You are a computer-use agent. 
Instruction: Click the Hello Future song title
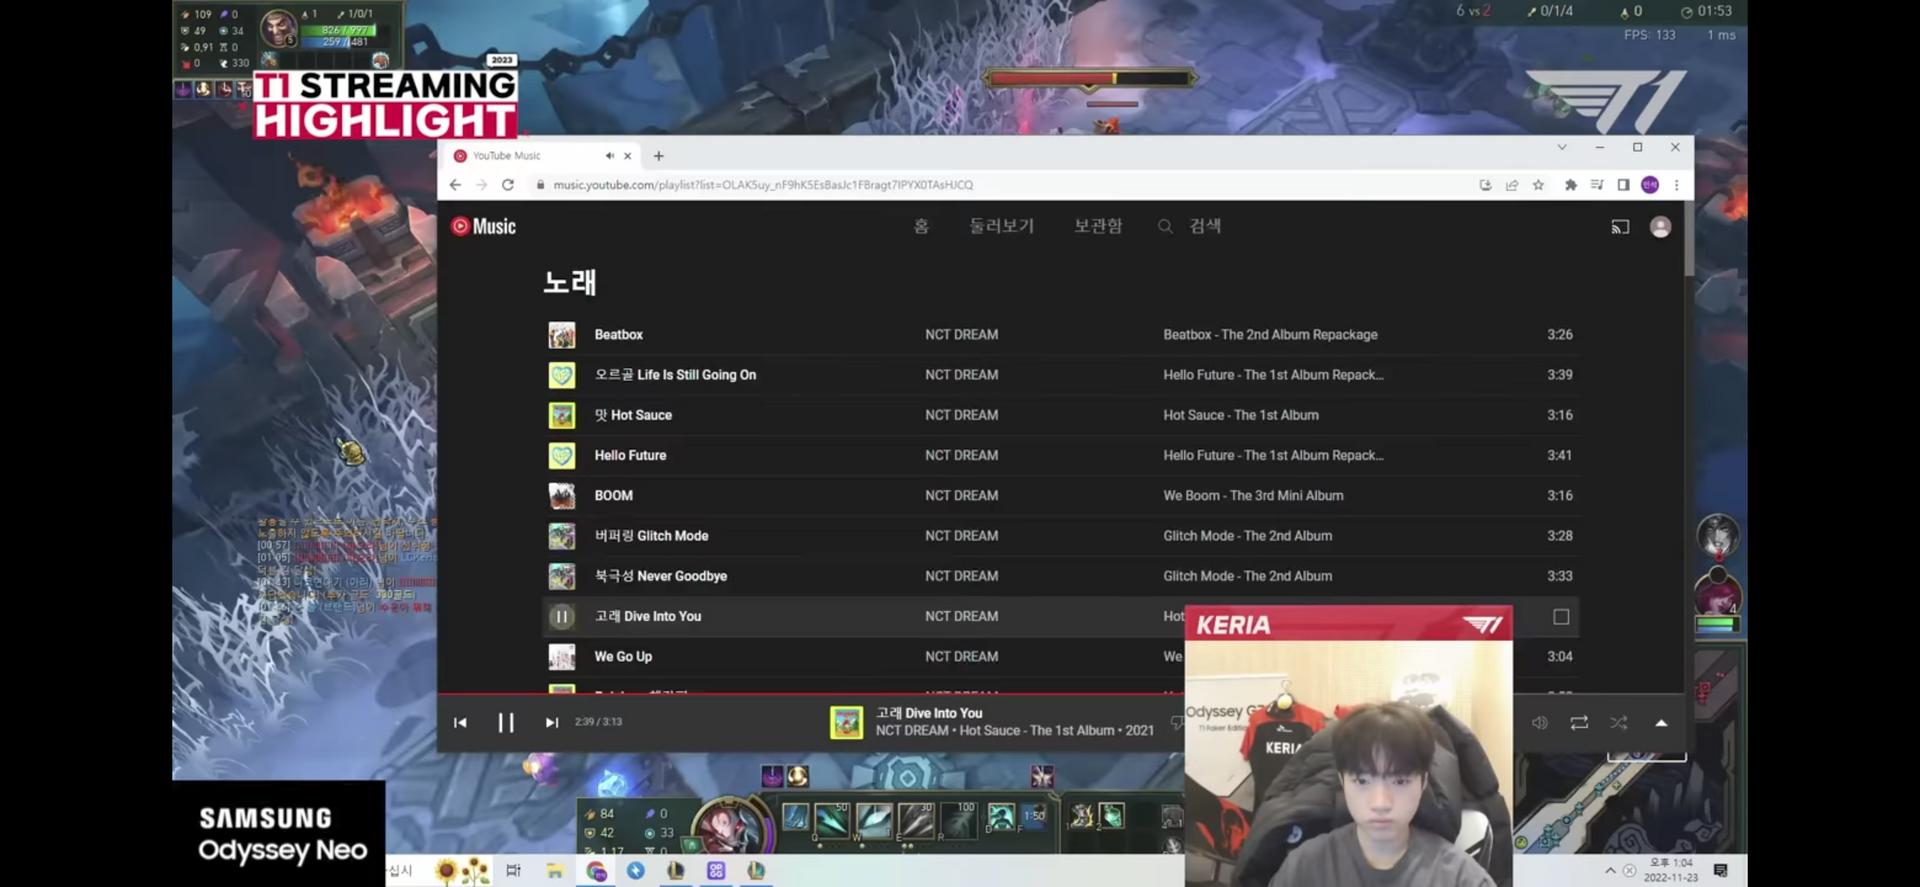pyautogui.click(x=630, y=455)
